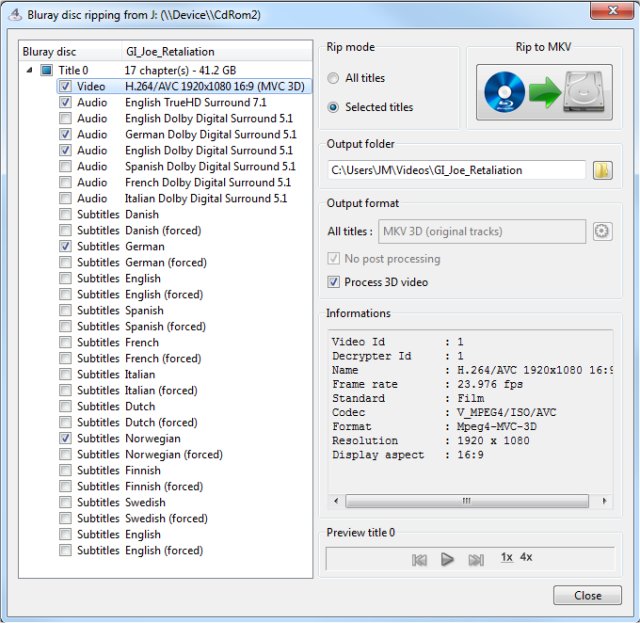Screen dimensions: 640x623
Task: Click the output folder path field
Action: pos(456,170)
